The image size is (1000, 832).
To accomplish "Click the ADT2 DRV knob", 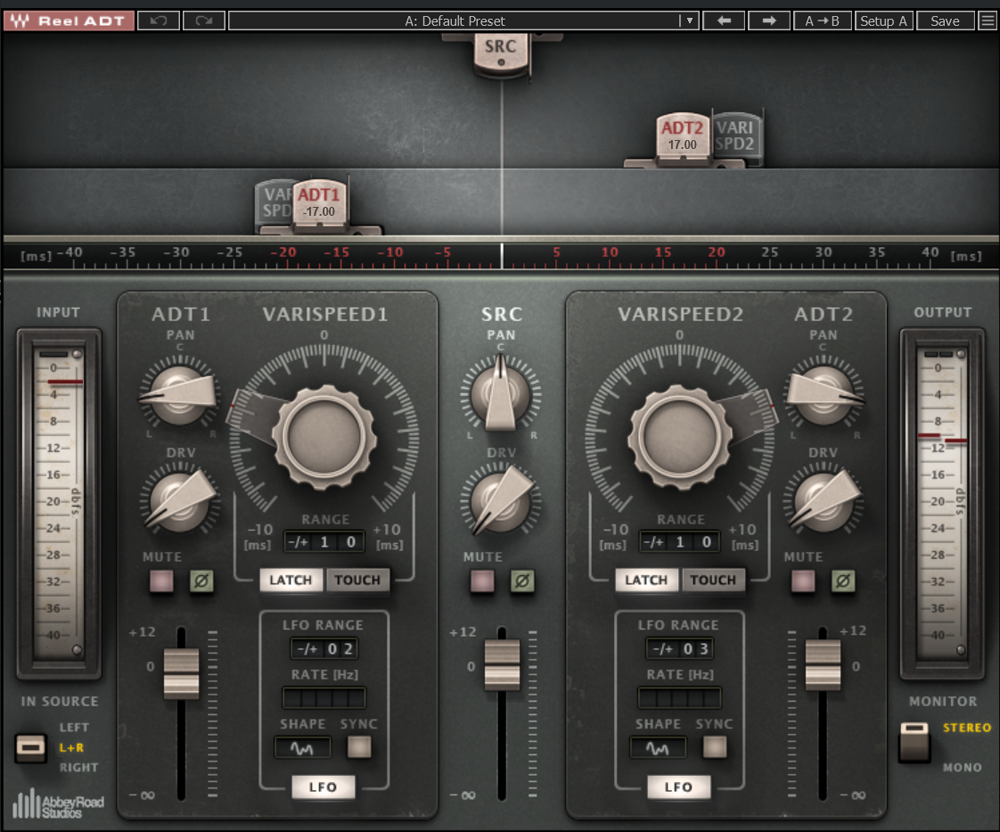I will (823, 500).
